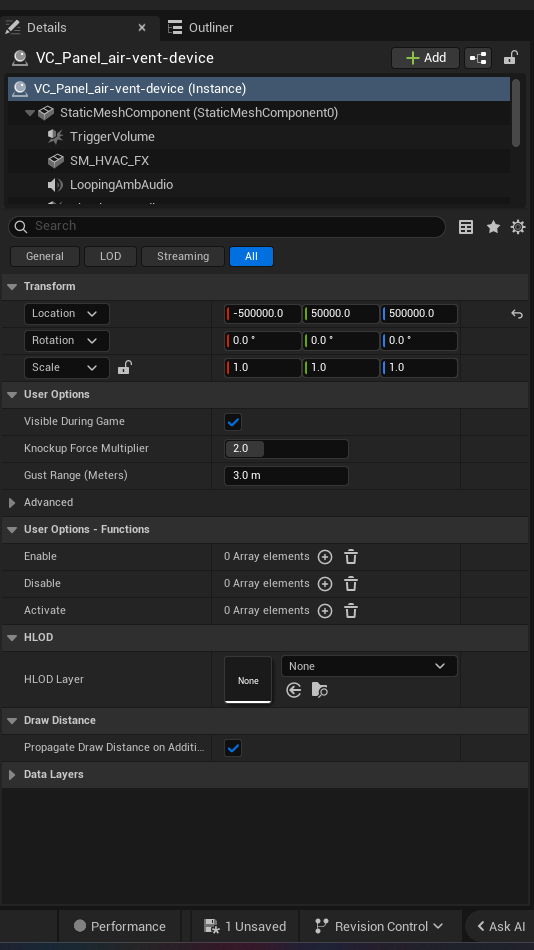Collapse the Draw Distance section
This screenshot has height=950, width=534.
[x=12, y=721]
